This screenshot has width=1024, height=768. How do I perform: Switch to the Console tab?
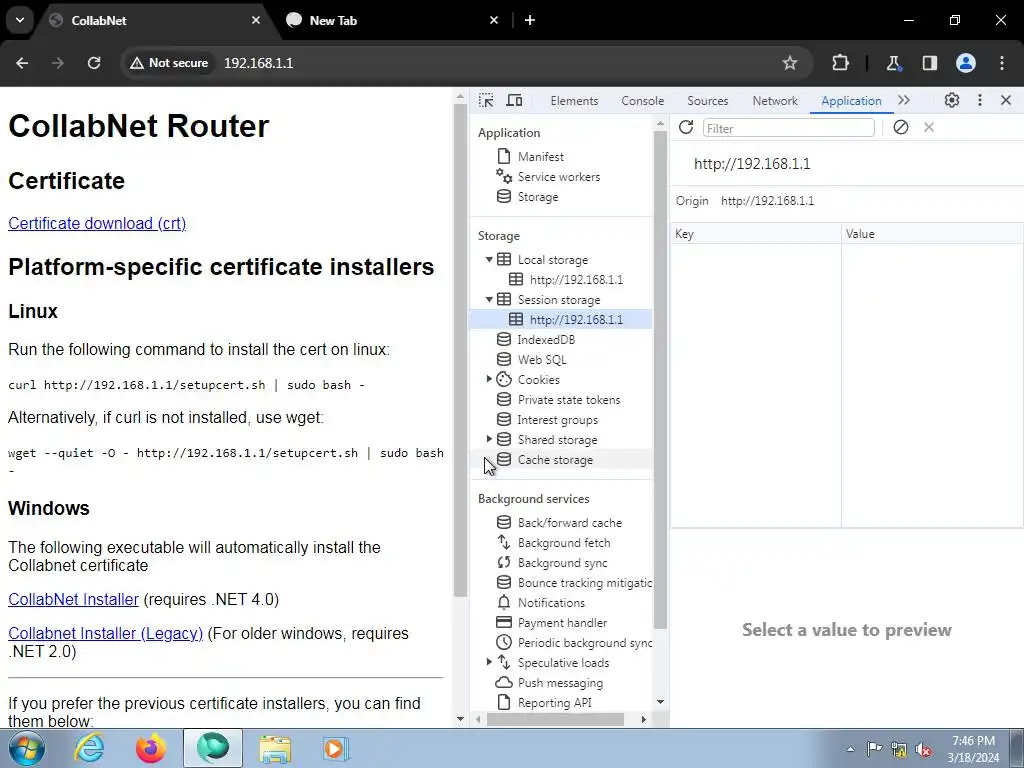(x=643, y=101)
